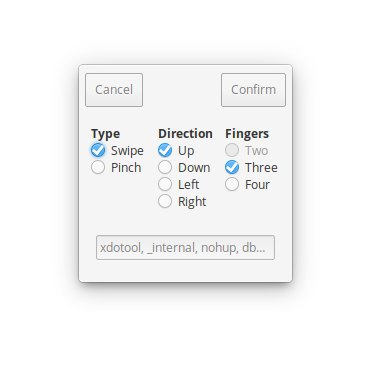Click the 'Down' label text
The width and height of the screenshot is (371, 375).
[194, 168]
